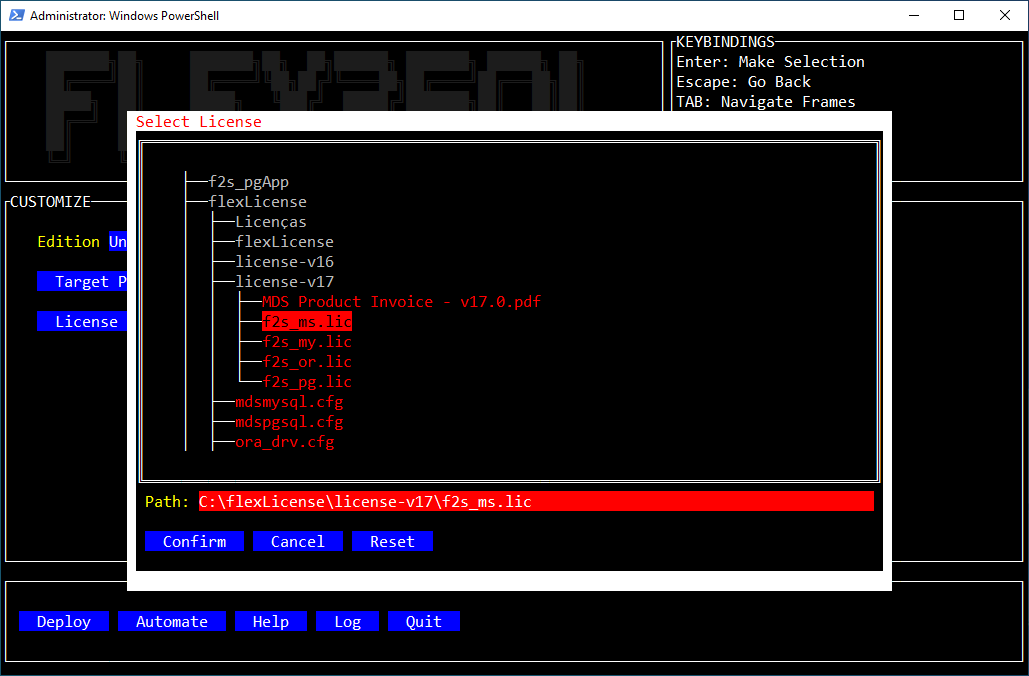This screenshot has height=676, width=1029.
Task: Confirm the selected license path
Action: pos(194,541)
